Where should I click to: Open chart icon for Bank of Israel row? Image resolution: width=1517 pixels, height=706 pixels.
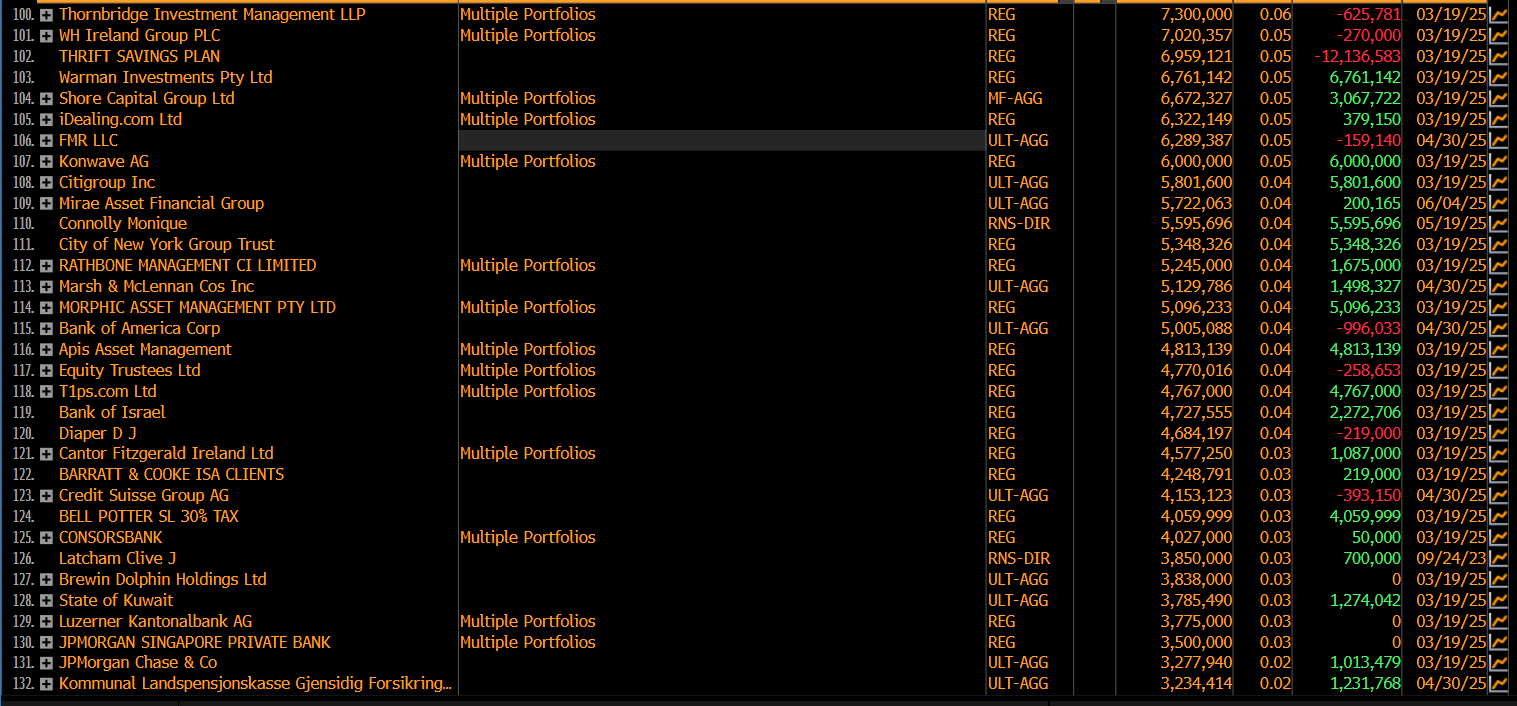[x=1498, y=412]
